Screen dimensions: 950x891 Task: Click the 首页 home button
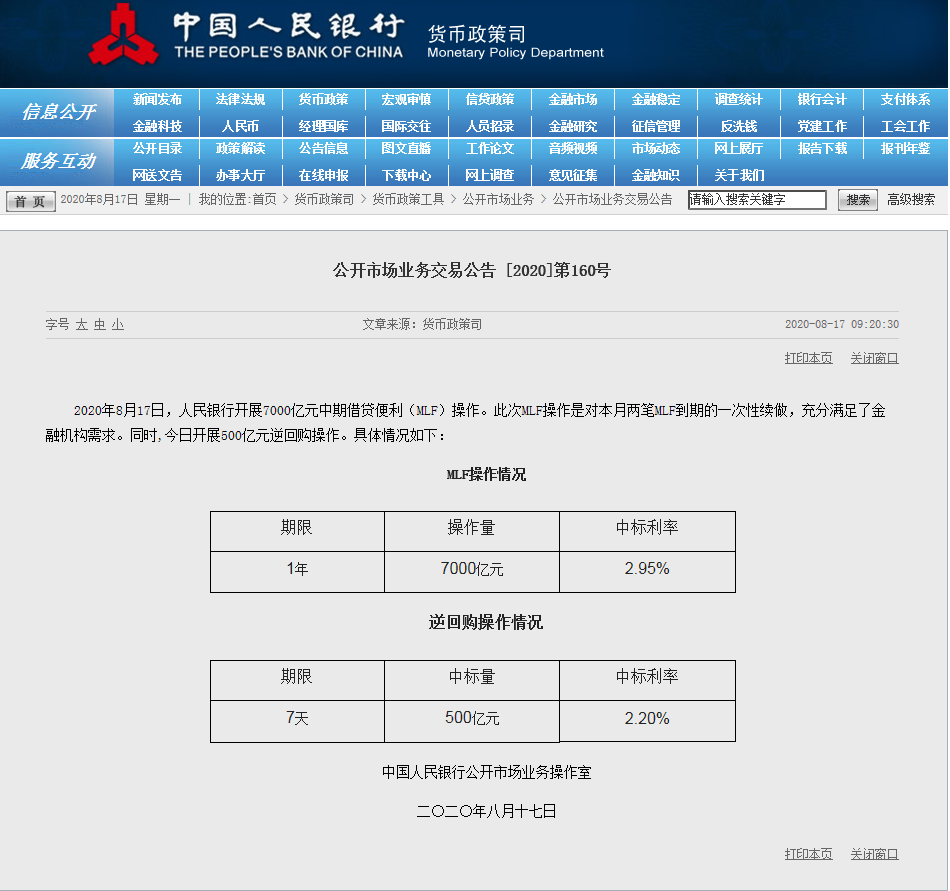[x=30, y=201]
